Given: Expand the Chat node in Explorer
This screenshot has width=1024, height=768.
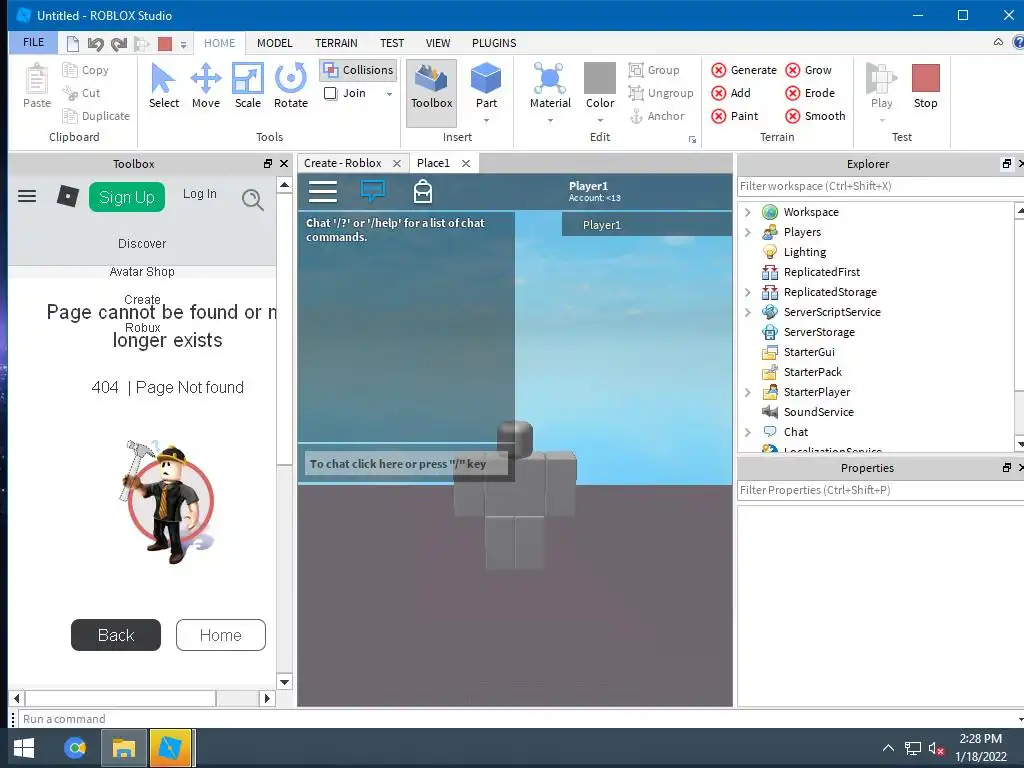Looking at the screenshot, I should tap(748, 432).
